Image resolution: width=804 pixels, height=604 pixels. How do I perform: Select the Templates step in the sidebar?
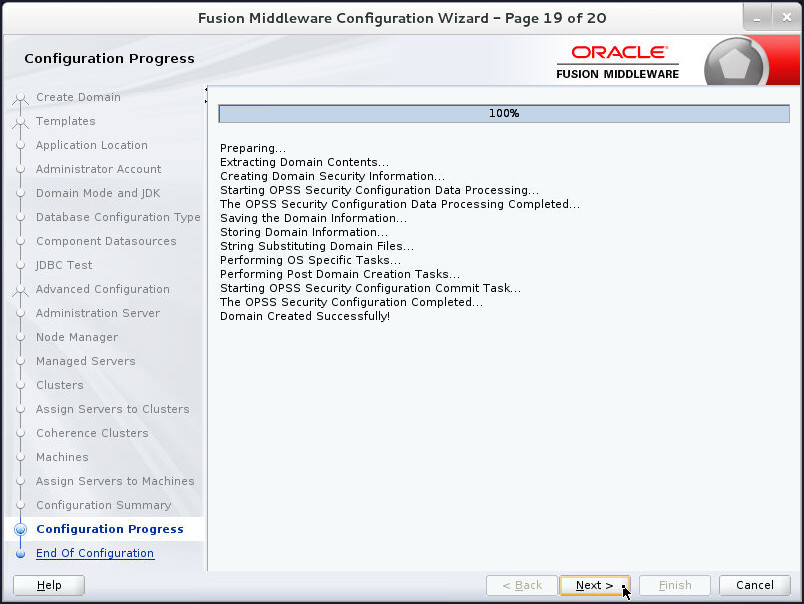click(65, 121)
